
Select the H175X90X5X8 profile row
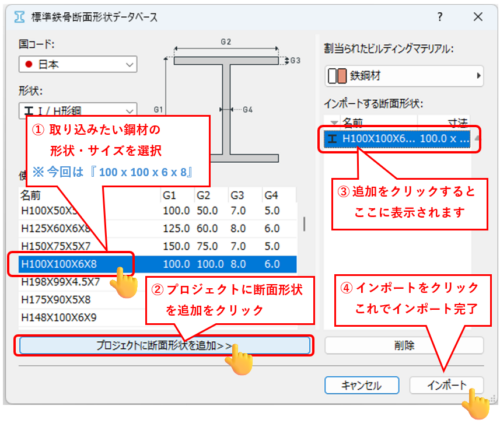point(158,300)
